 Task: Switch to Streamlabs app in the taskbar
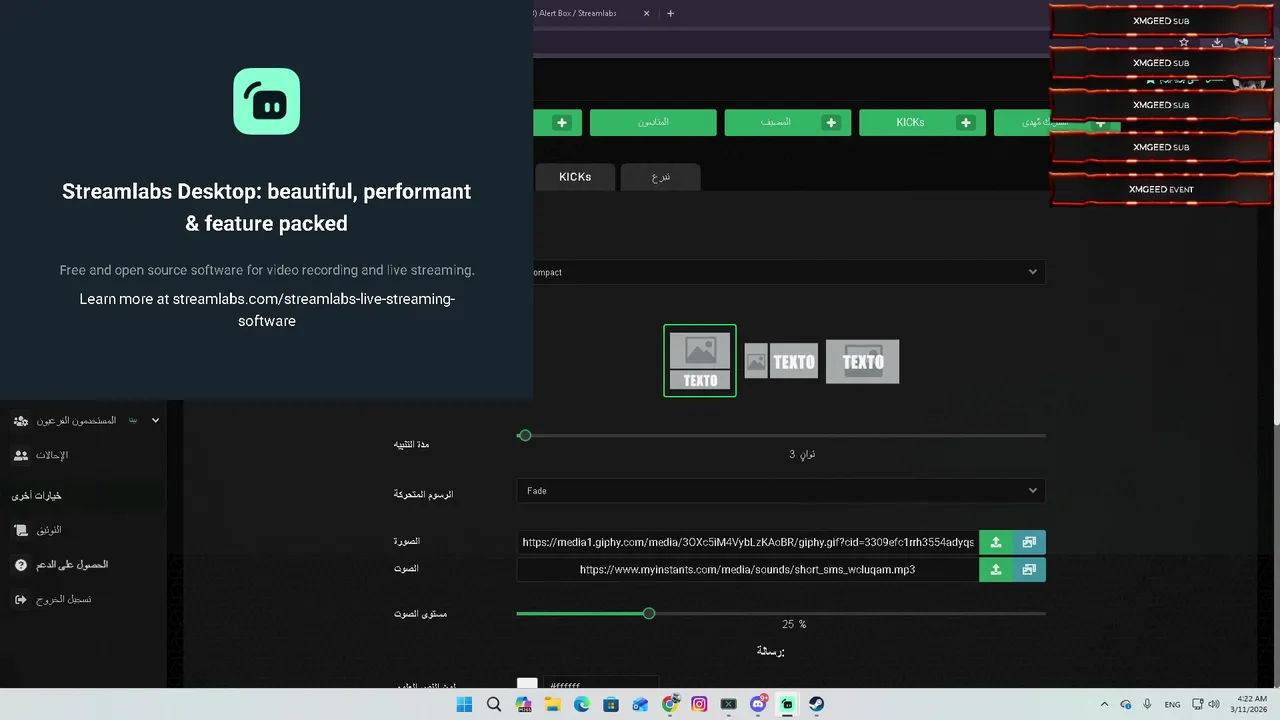[787, 704]
